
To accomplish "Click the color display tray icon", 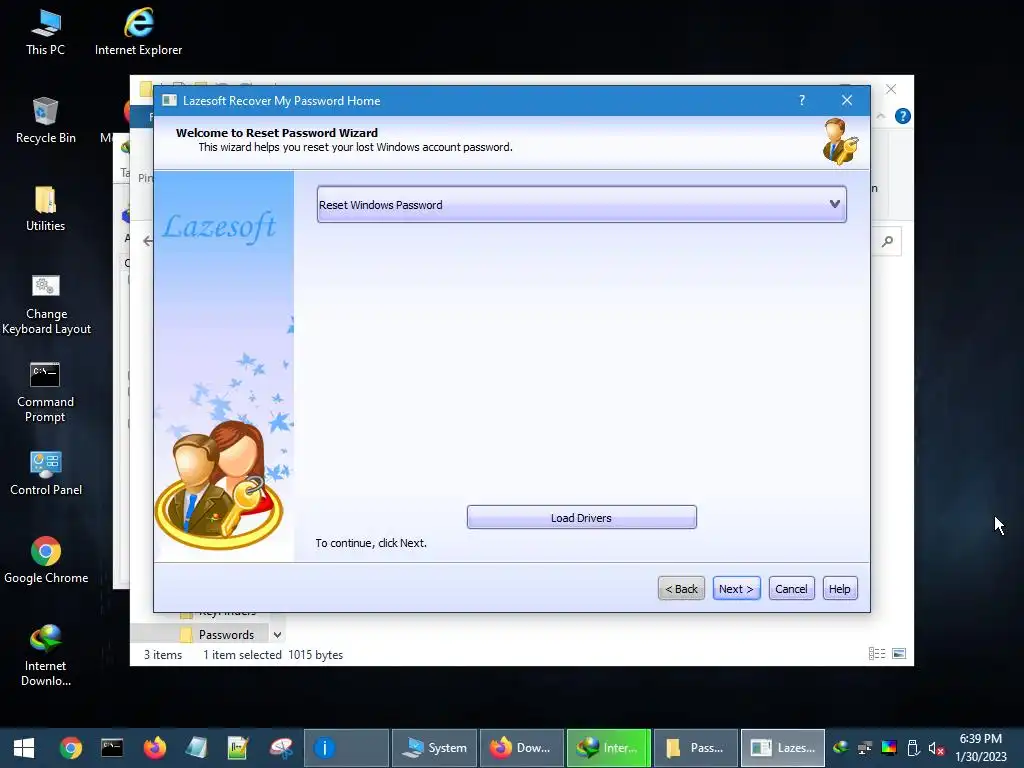I will (889, 748).
